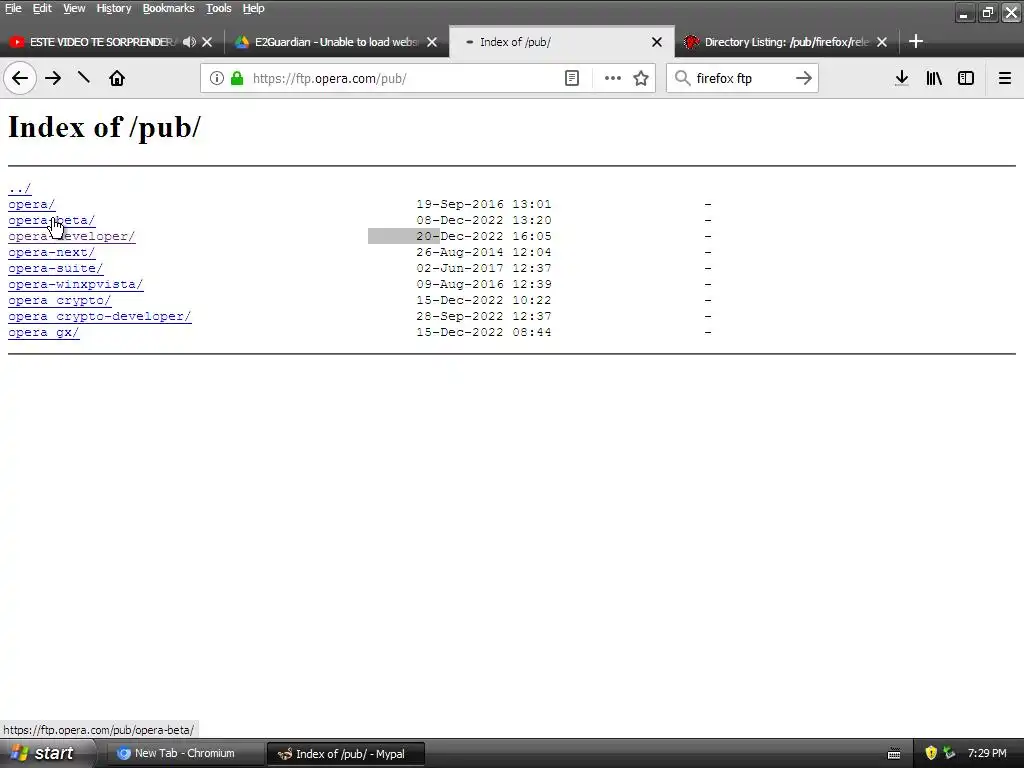Toggle the sidebar icon
This screenshot has height=768, width=1024.
pos(966,78)
